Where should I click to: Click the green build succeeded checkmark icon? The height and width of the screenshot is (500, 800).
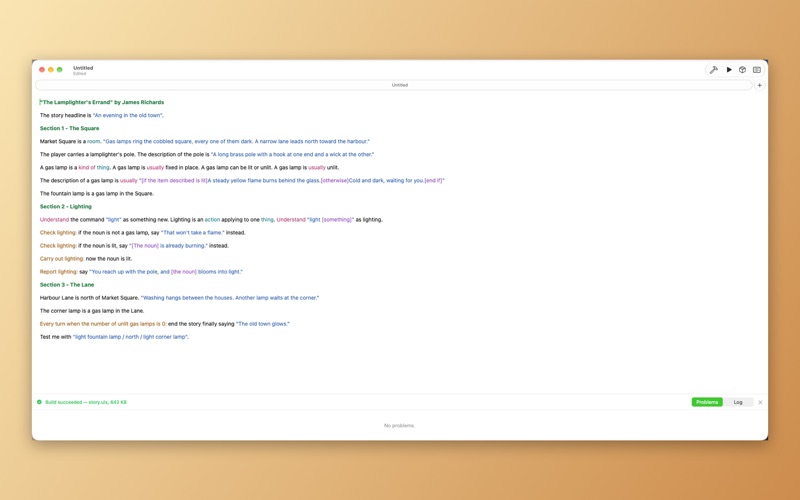39,402
